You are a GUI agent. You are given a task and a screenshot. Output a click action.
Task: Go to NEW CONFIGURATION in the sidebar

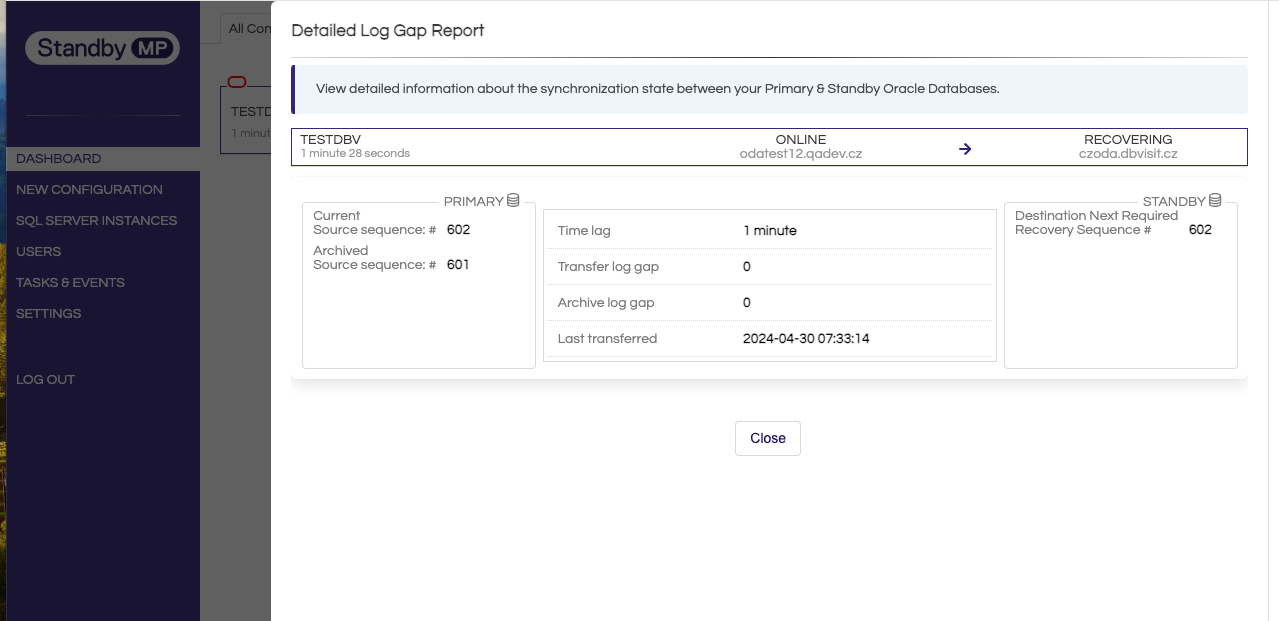pyautogui.click(x=89, y=189)
